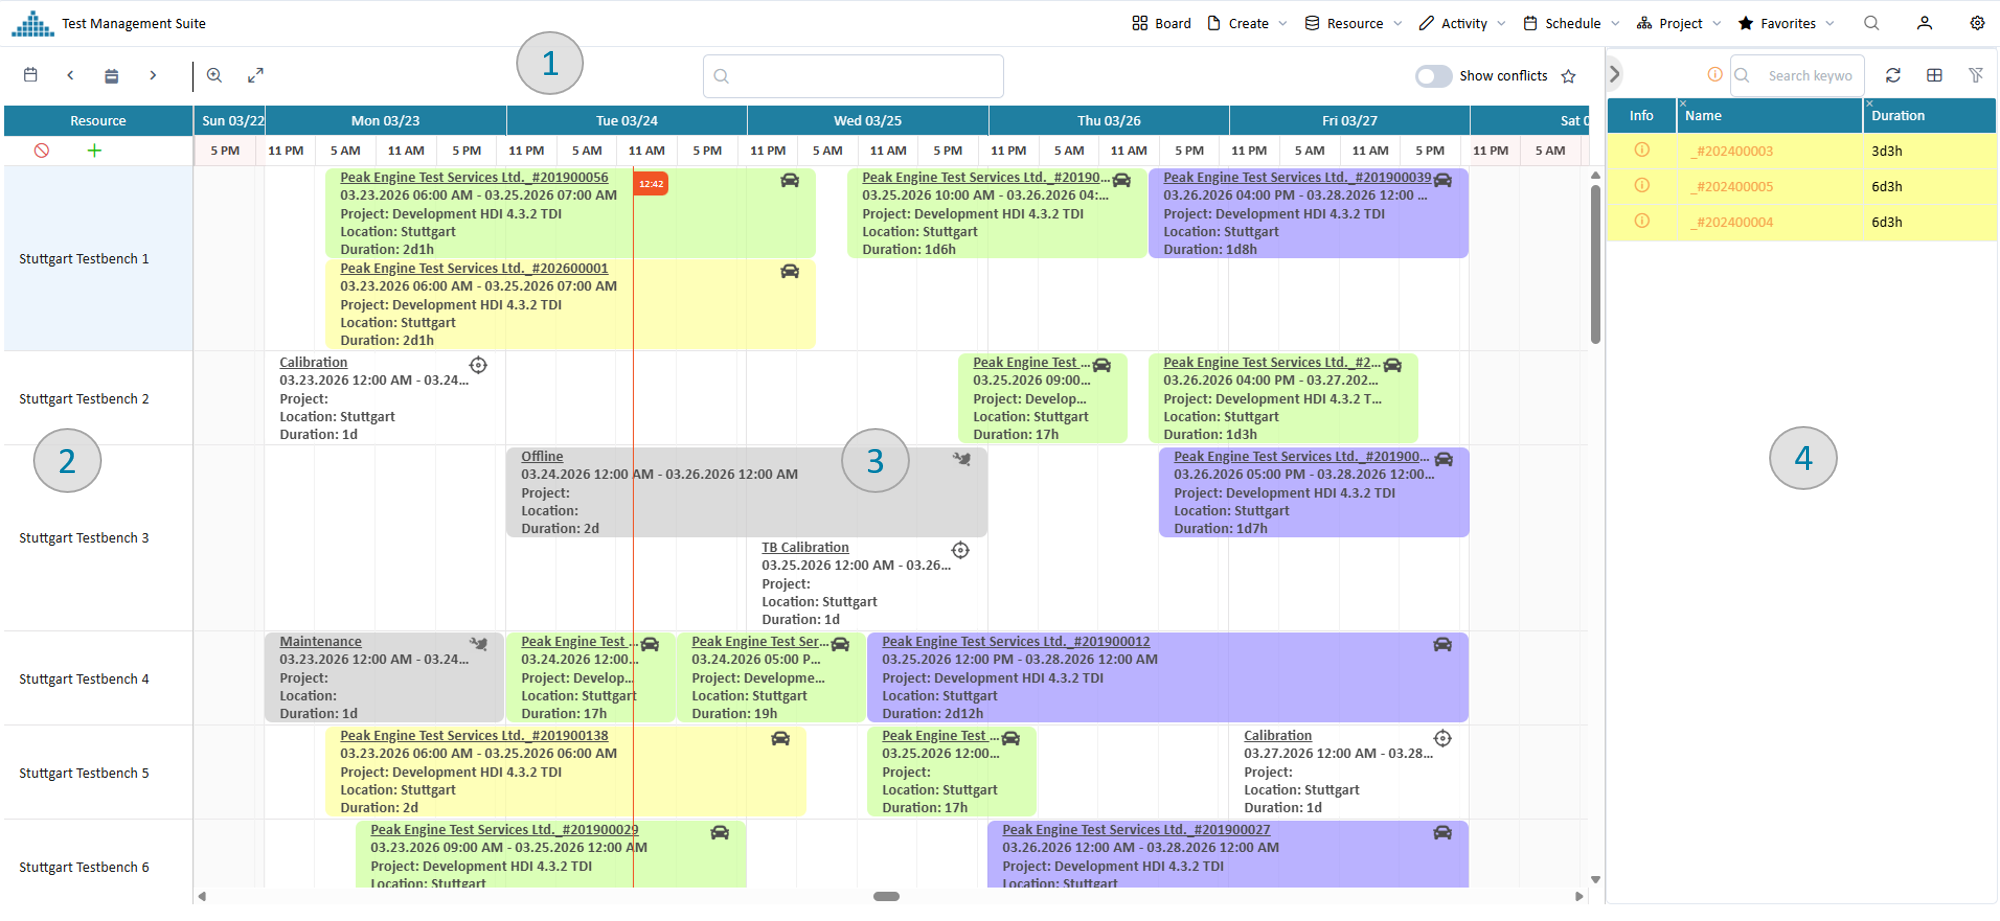Open the Offline entry link
Viewport: 2000px width, 921px height.
tap(542, 456)
